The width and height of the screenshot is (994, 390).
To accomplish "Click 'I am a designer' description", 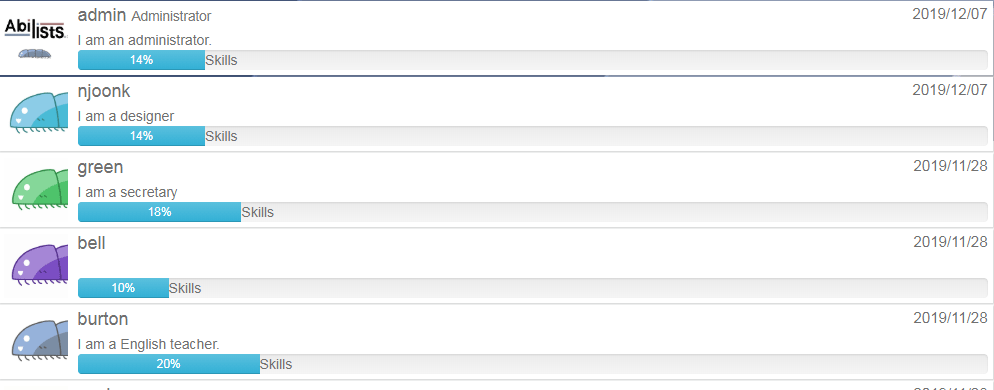I will tap(126, 117).
